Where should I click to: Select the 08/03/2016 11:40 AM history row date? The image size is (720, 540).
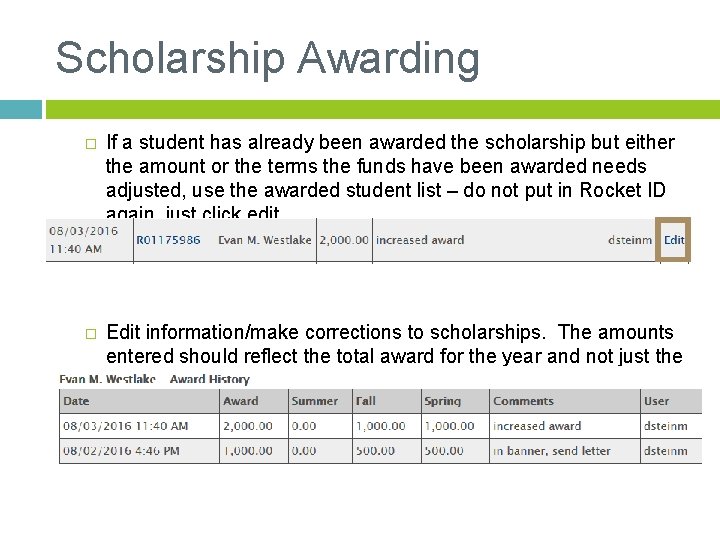125,426
